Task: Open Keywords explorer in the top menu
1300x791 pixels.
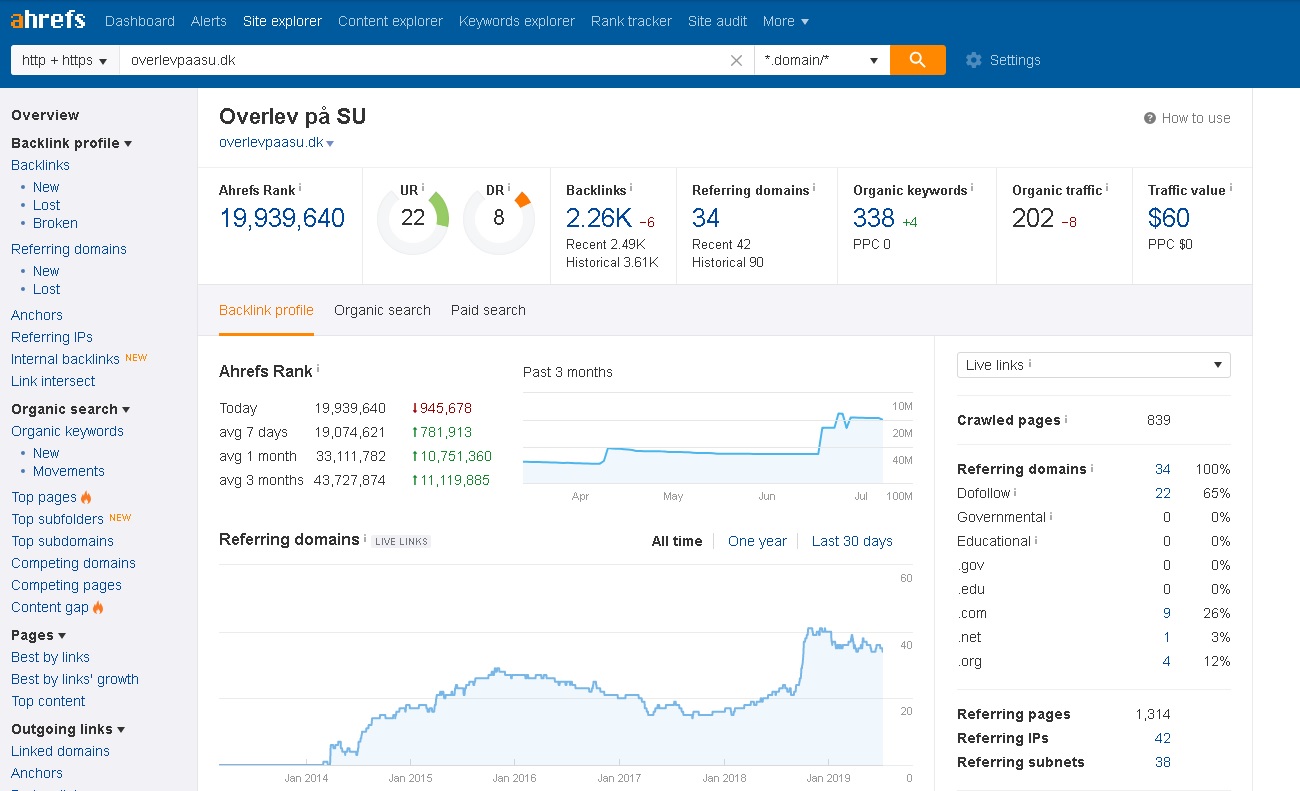Action: (x=517, y=21)
